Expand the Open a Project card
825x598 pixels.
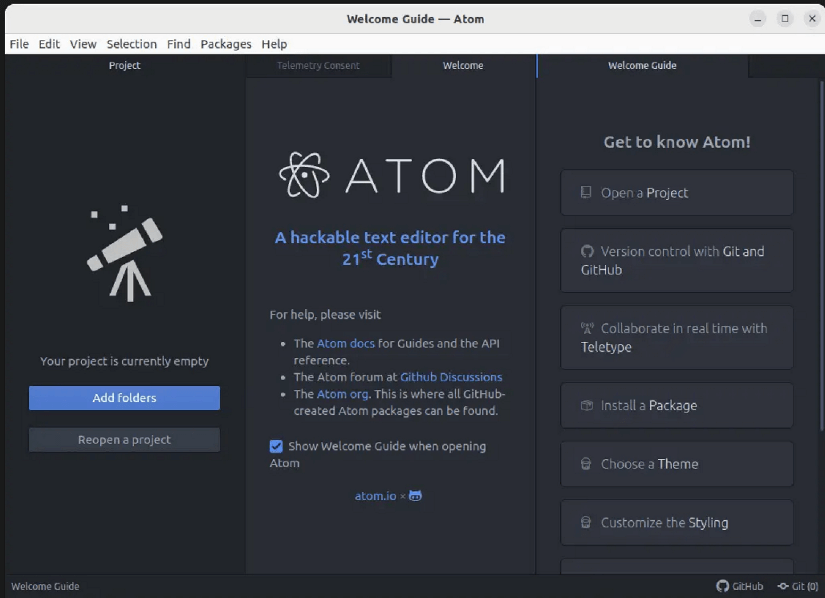[x=677, y=192]
